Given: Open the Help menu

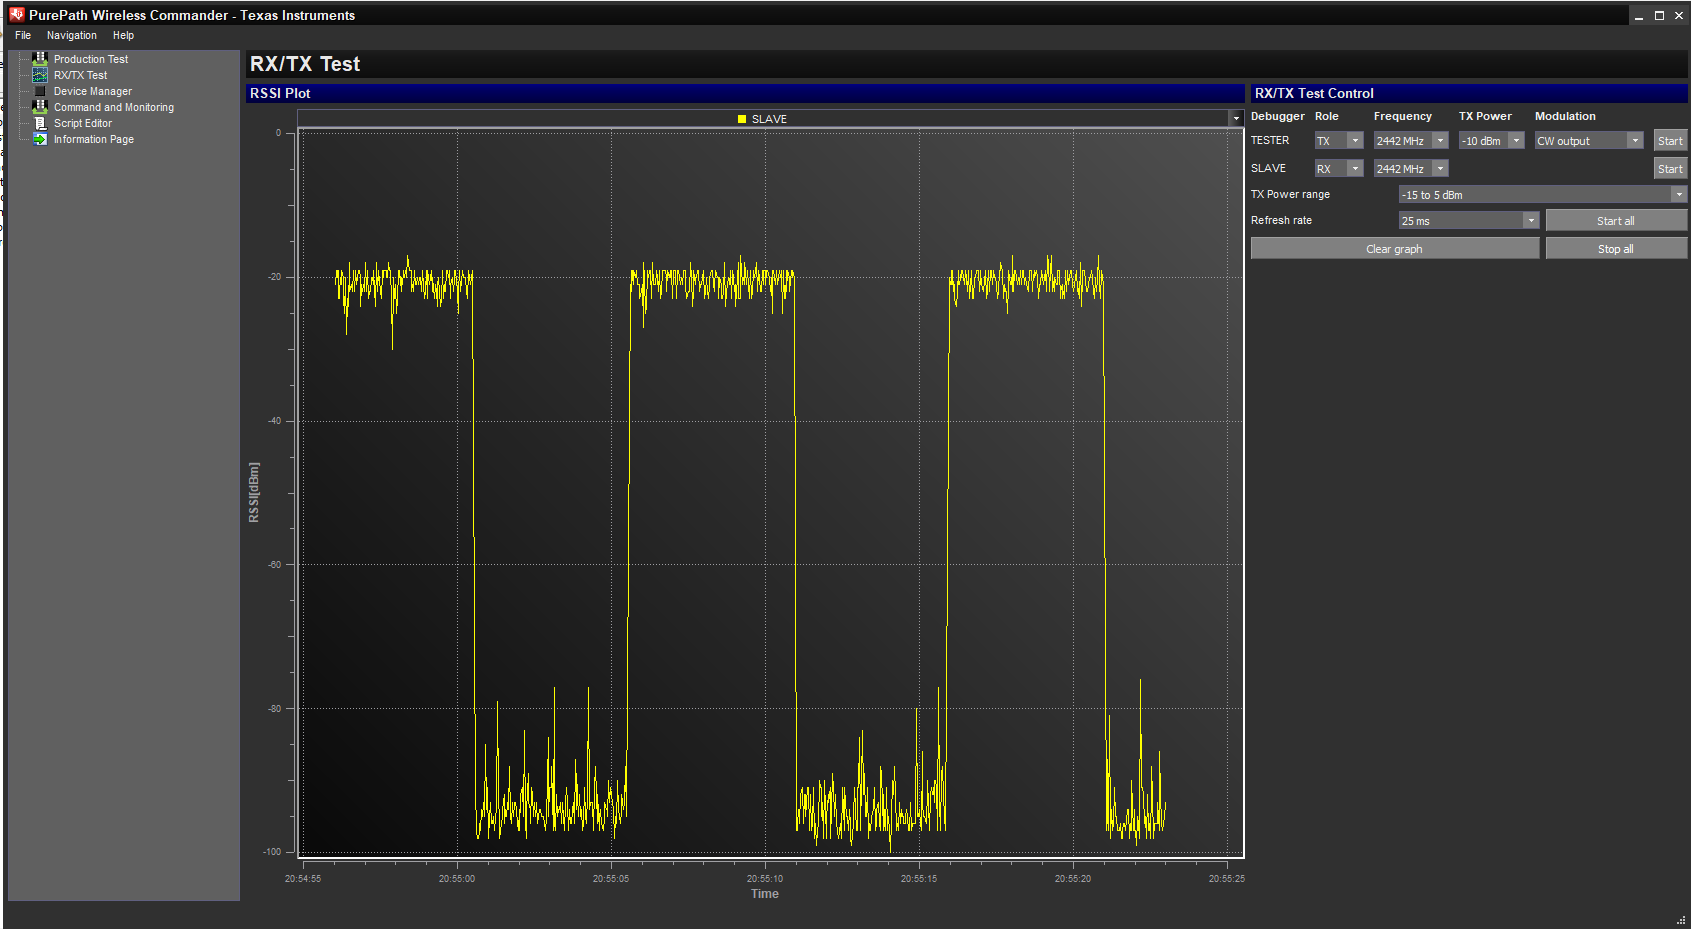Looking at the screenshot, I should coord(123,35).
